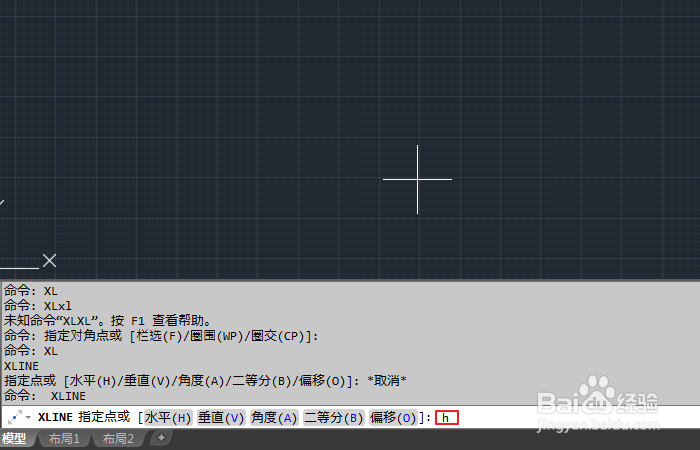Expand the recent commands dropdown arrow

(x=28, y=418)
